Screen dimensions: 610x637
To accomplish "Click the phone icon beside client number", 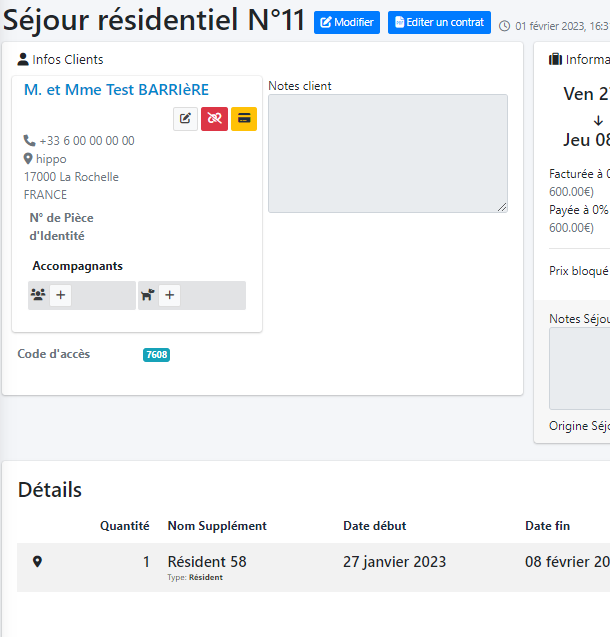I will tap(29, 141).
